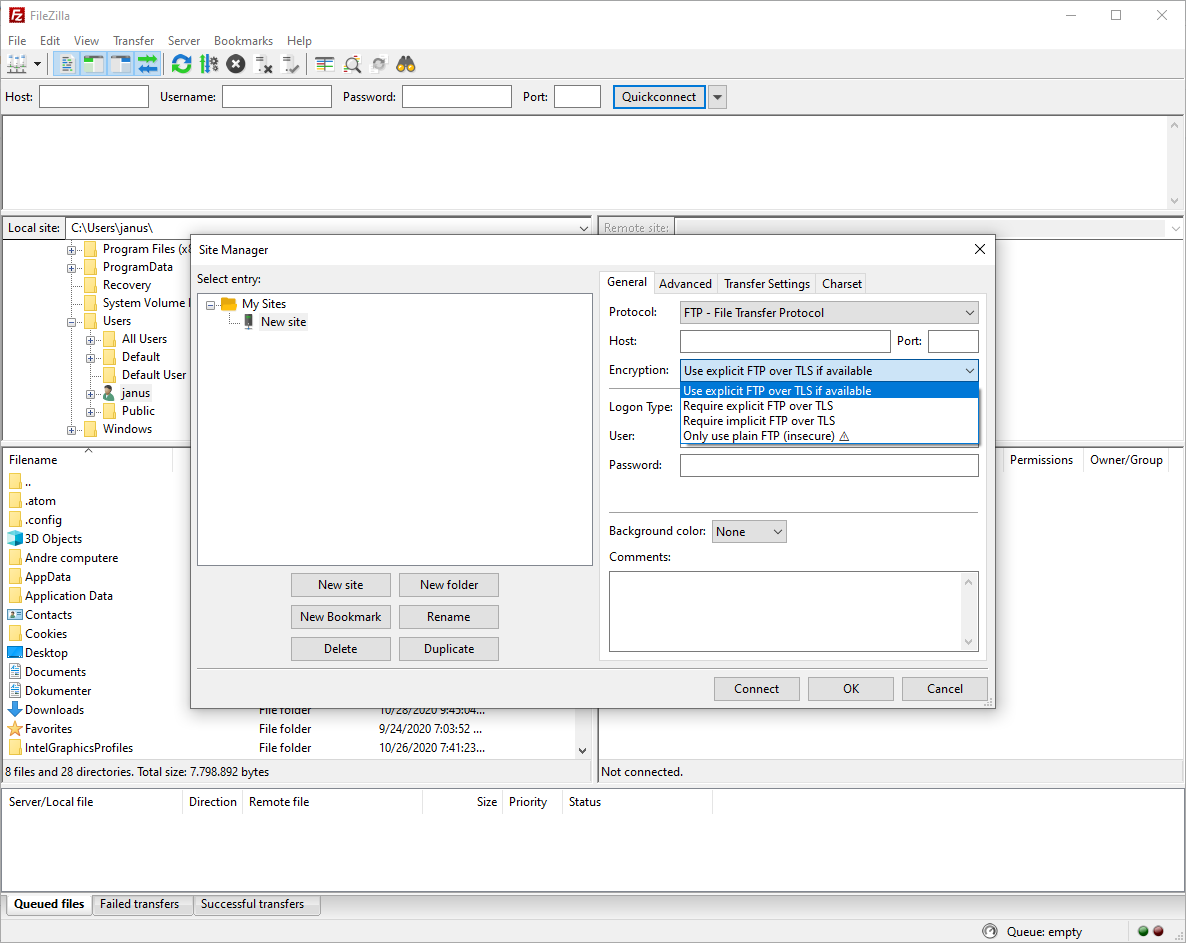
Task: Collapse the My Sites tree node
Action: (211, 305)
